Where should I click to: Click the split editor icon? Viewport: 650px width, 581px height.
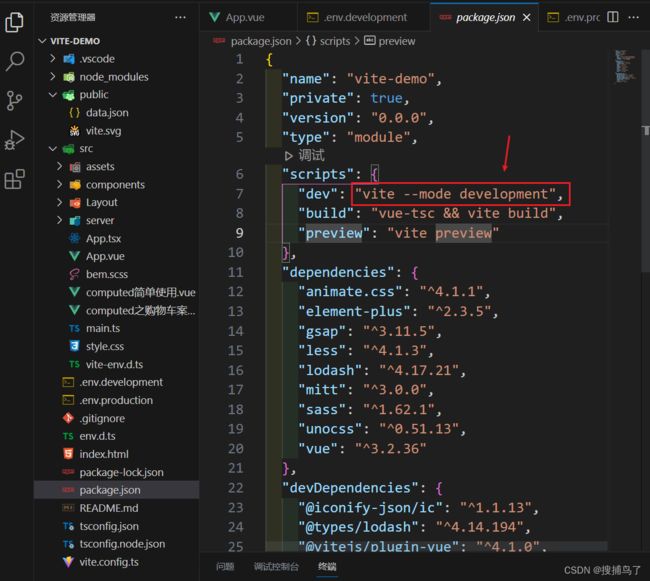613,17
